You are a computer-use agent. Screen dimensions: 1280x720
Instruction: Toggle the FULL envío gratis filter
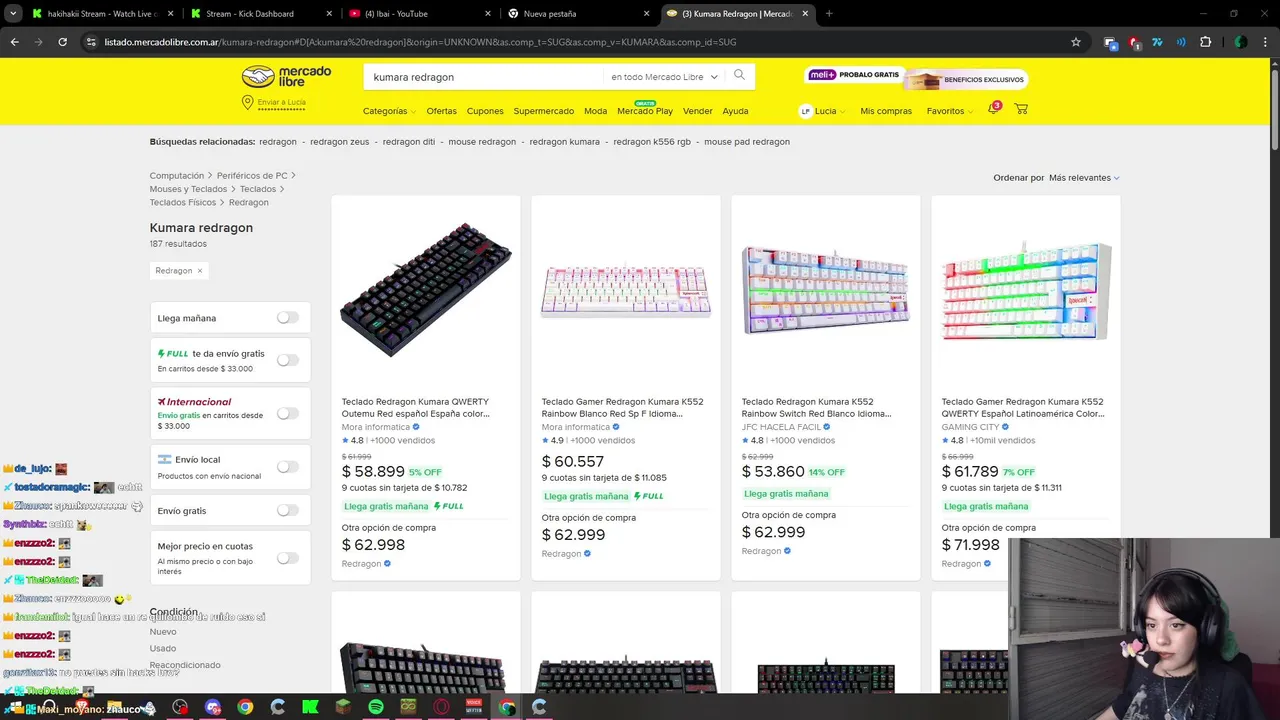coord(288,360)
